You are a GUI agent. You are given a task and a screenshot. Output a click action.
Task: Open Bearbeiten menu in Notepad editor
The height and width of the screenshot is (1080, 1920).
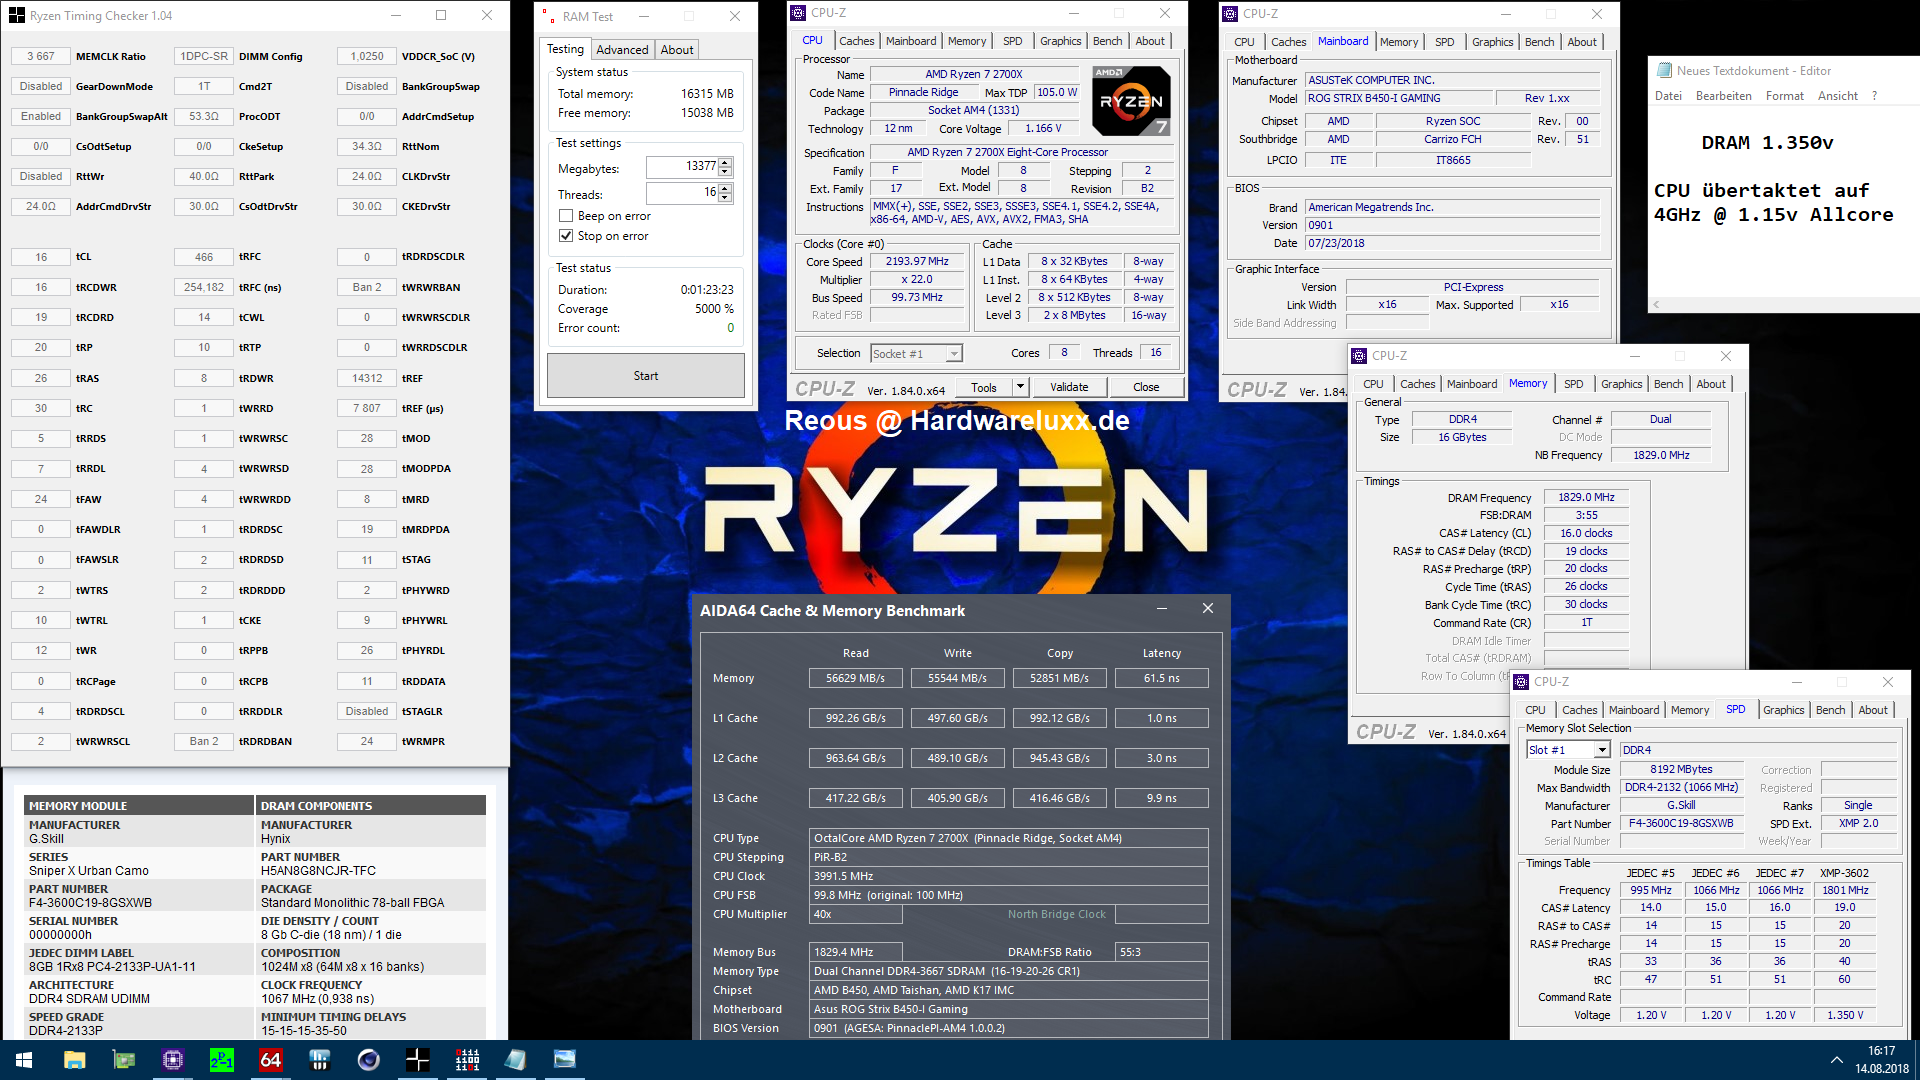(x=1723, y=96)
